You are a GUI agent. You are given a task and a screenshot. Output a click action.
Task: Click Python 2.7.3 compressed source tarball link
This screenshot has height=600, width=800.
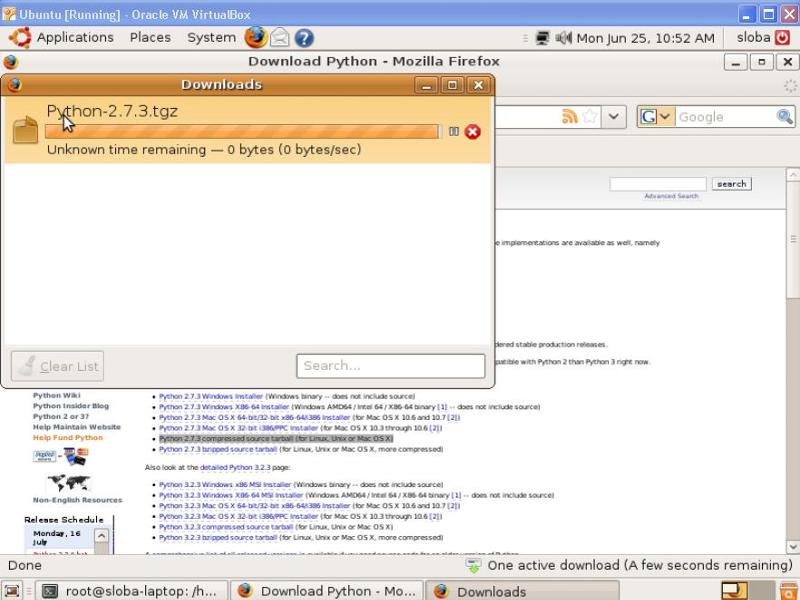[x=276, y=439]
